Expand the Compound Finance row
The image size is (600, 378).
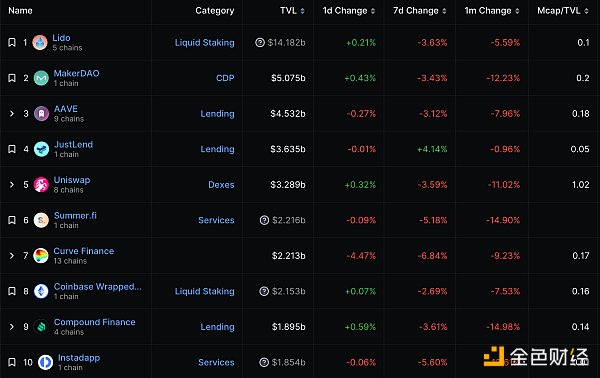[x=12, y=327]
